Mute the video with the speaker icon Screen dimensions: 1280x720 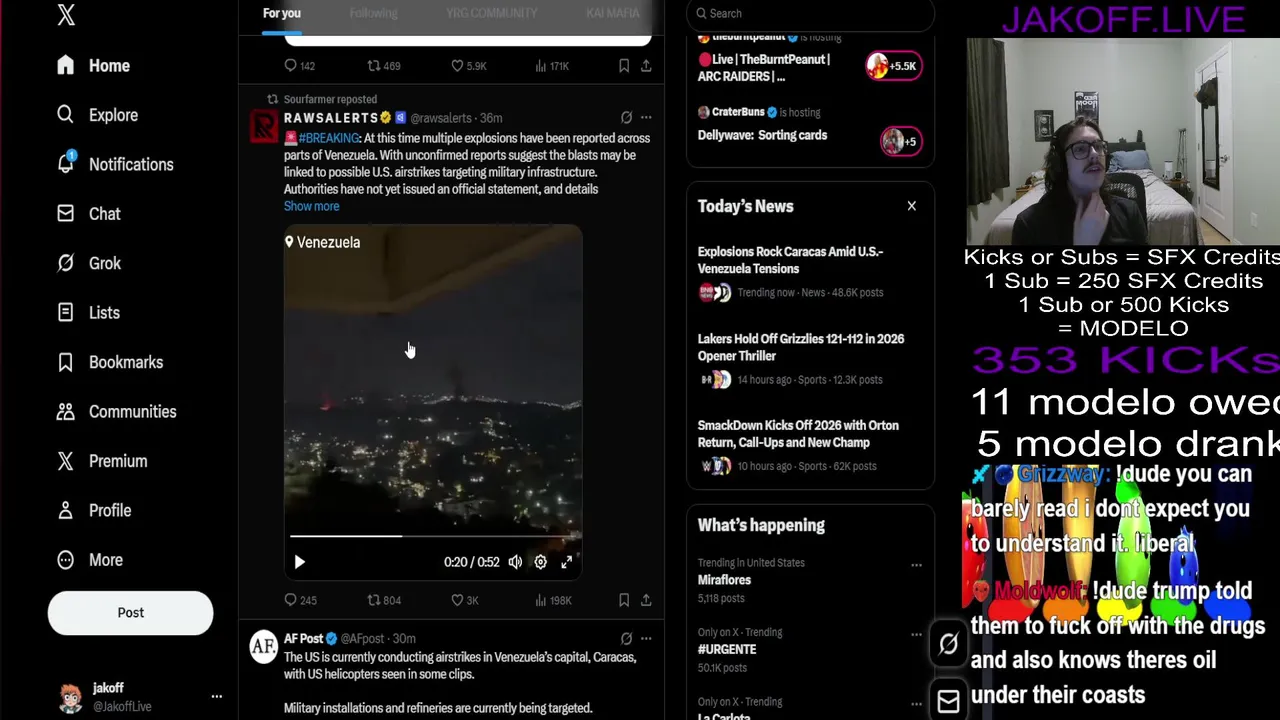click(x=515, y=562)
